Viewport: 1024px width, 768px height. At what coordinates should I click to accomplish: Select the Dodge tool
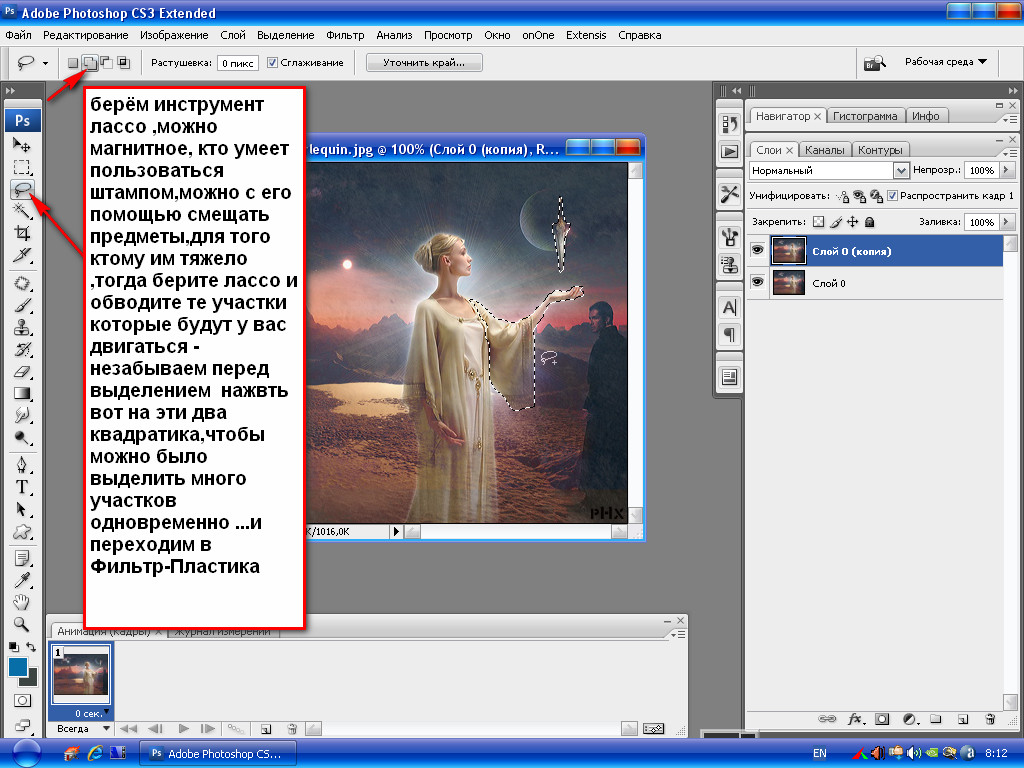(22, 438)
